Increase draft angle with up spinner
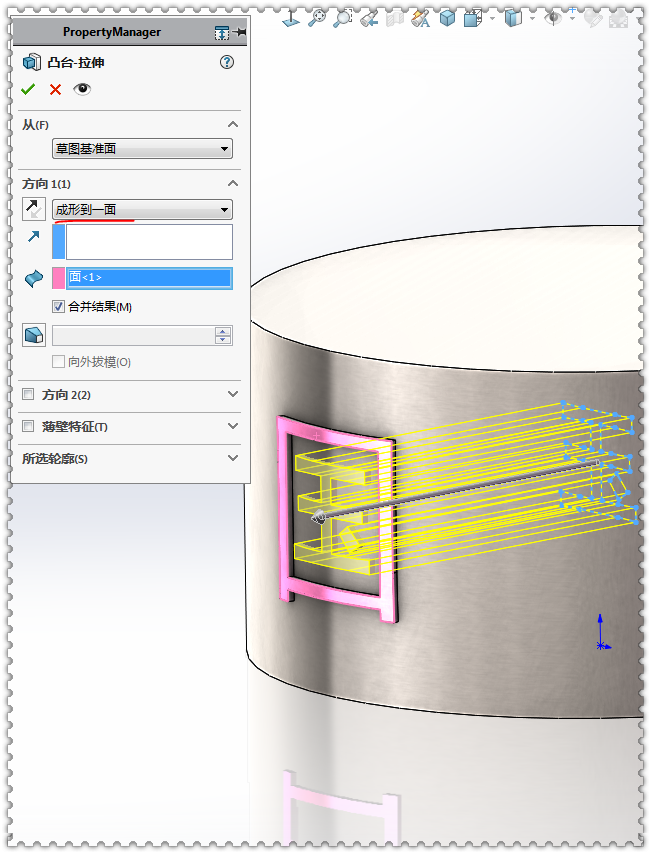This screenshot has height=854, width=651. (223, 331)
